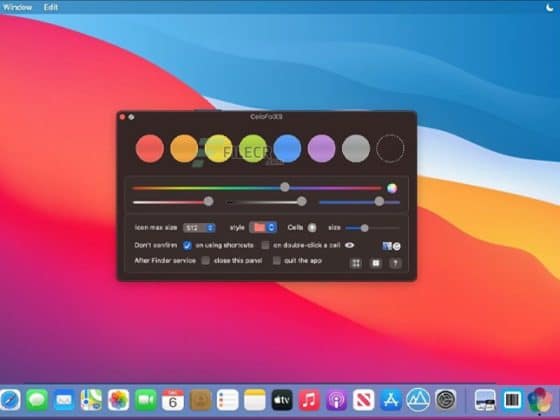
Task: Pick the green color circle
Action: (252, 149)
